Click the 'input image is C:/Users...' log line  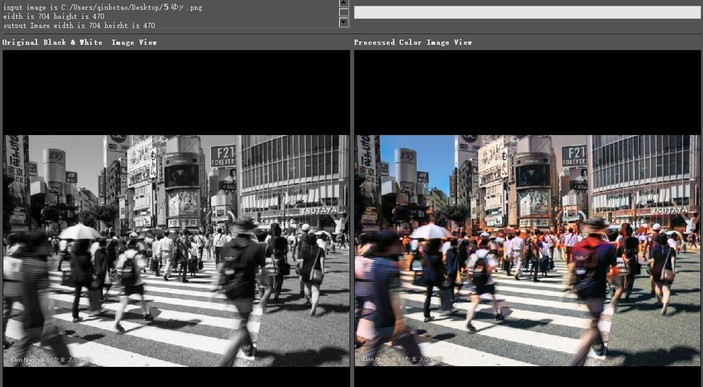(x=102, y=8)
